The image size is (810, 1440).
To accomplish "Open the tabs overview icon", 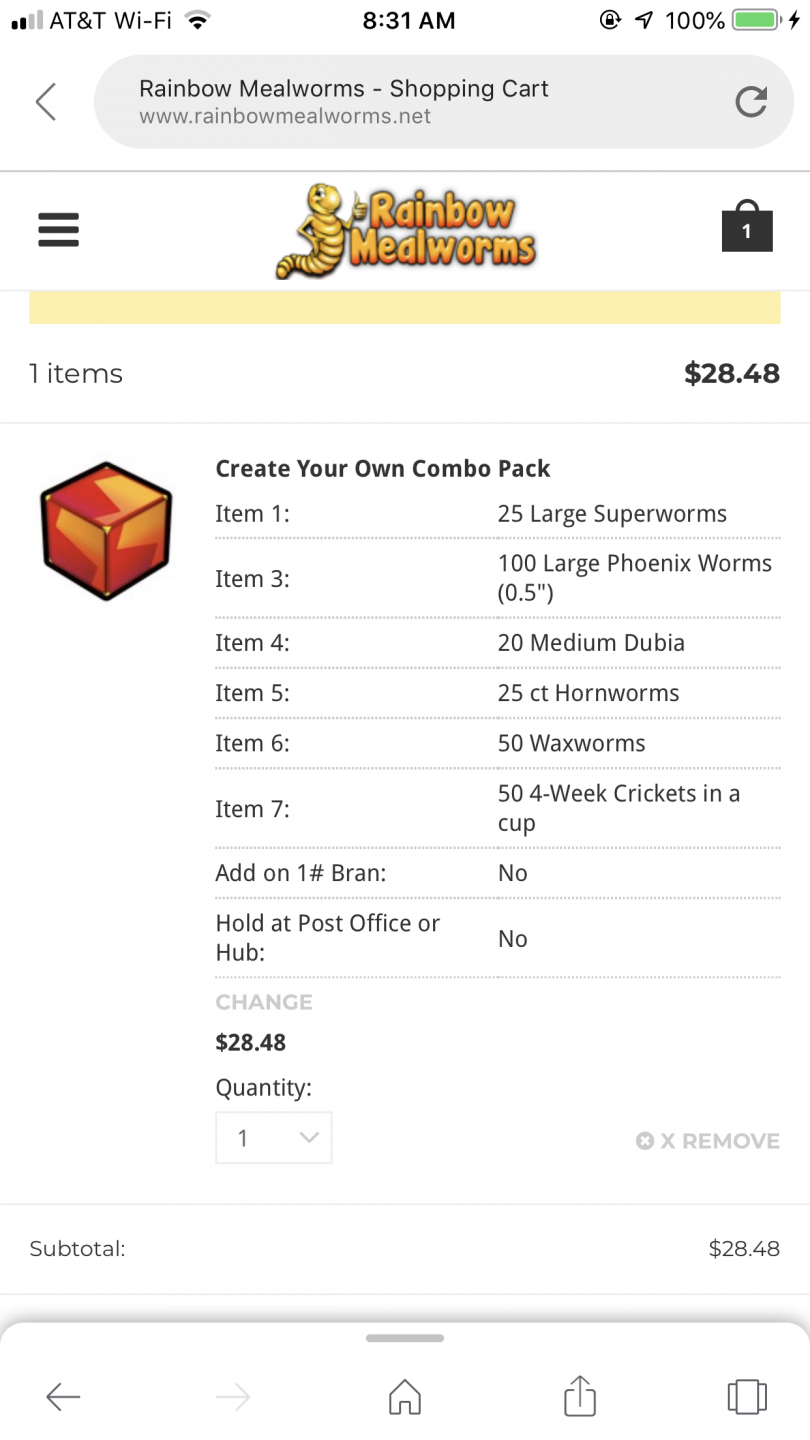I will click(x=746, y=1396).
